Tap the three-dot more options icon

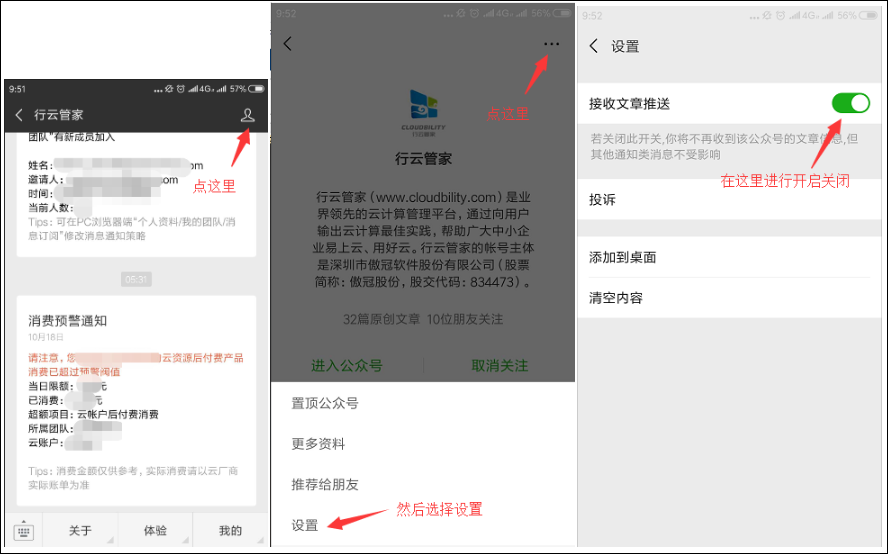[551, 44]
